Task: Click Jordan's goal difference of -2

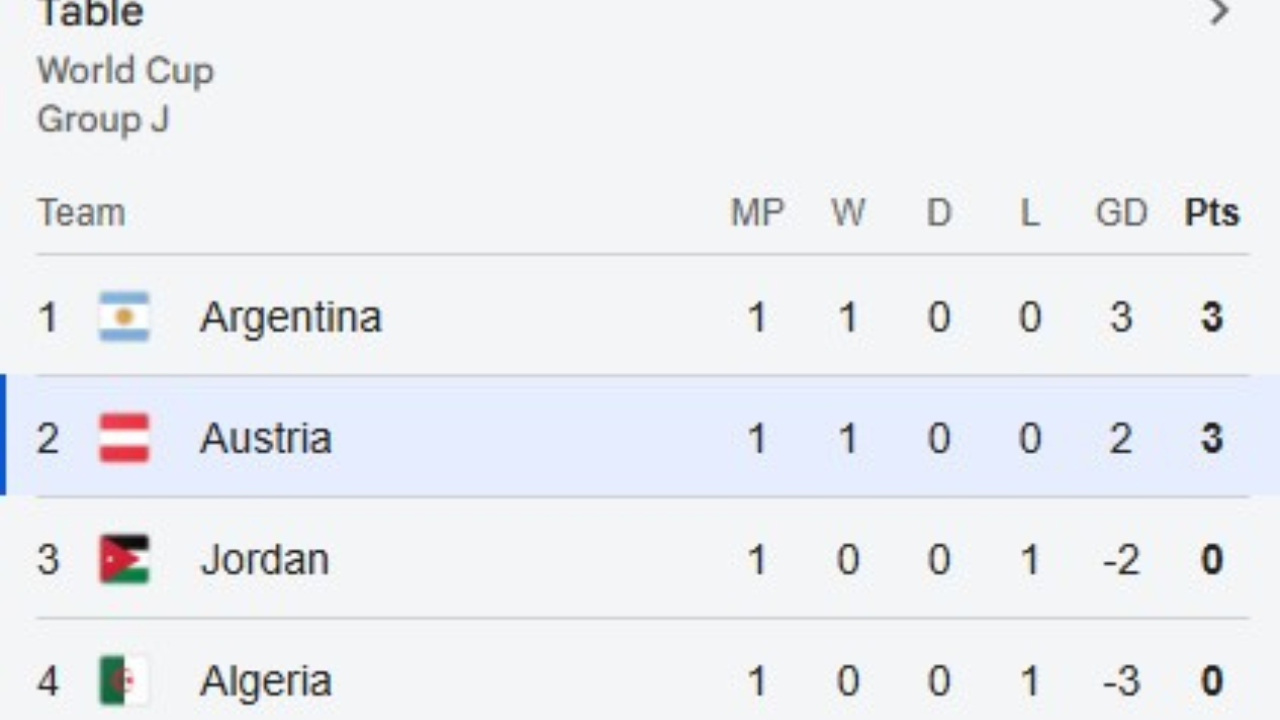Action: [x=1121, y=559]
